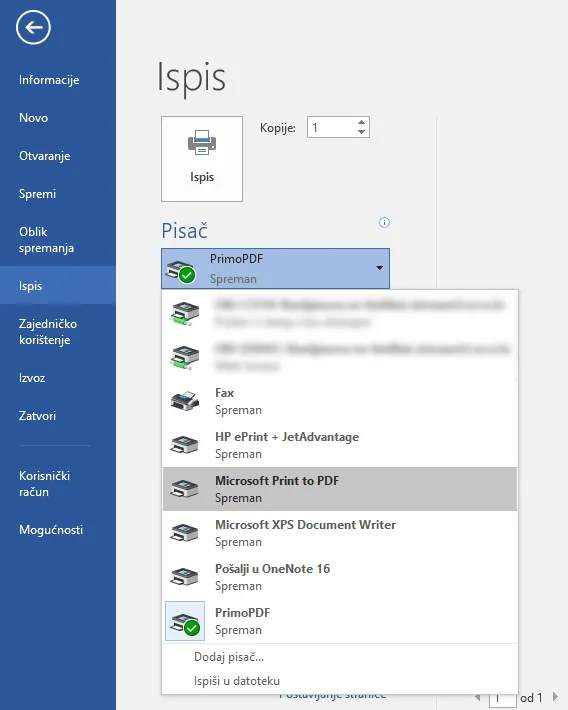Go to previous page with left arrow
568x710 pixels.
(477, 697)
